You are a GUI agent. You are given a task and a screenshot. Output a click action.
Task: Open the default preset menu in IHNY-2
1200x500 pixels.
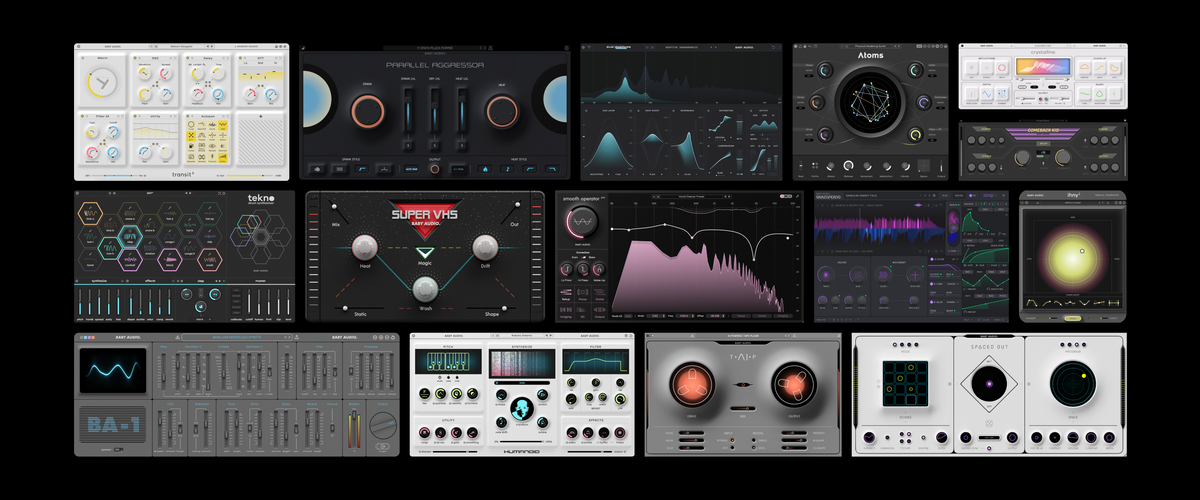pos(1073,202)
